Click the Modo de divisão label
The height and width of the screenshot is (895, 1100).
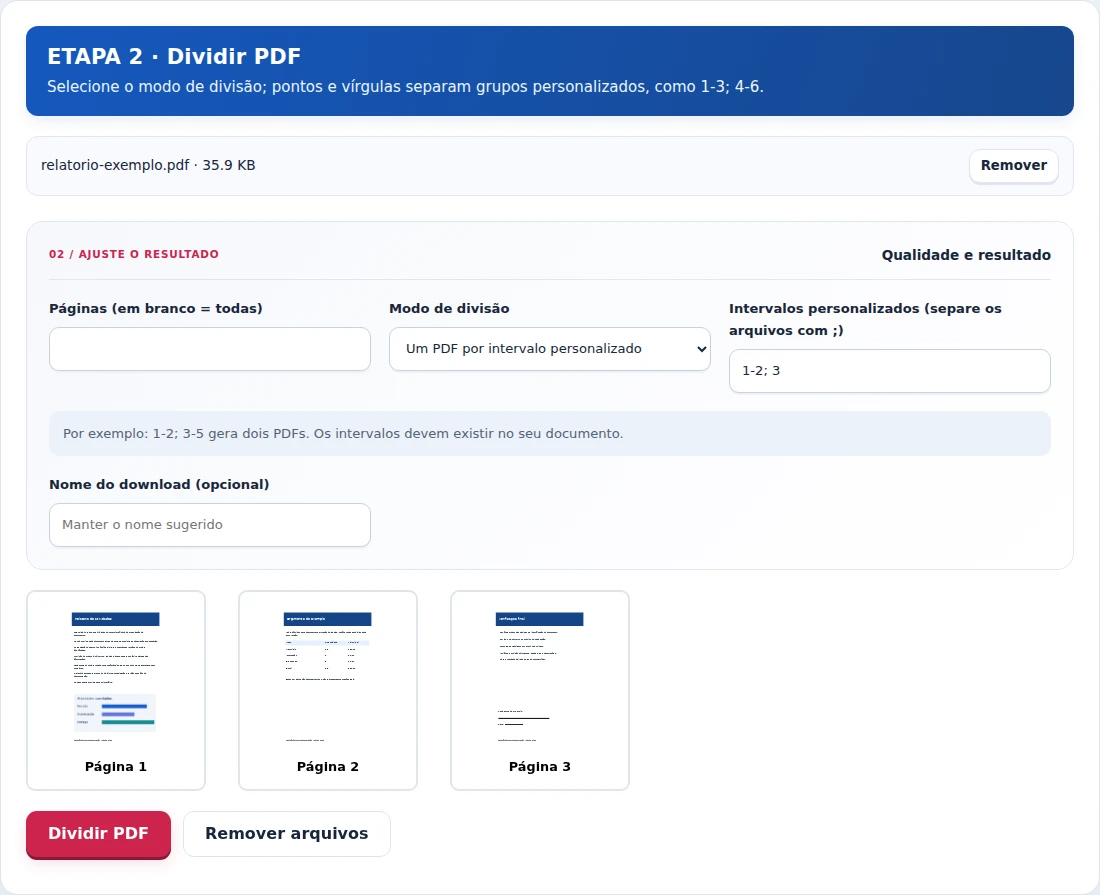[449, 309]
